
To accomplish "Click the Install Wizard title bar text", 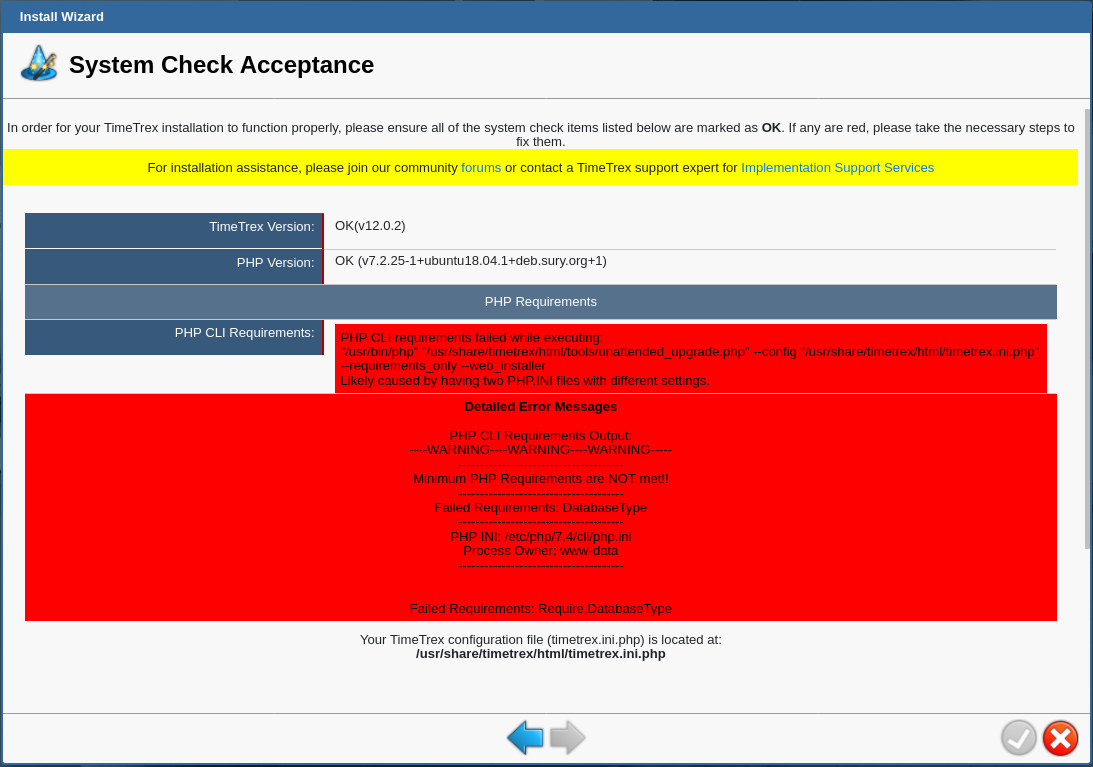I will point(61,17).
